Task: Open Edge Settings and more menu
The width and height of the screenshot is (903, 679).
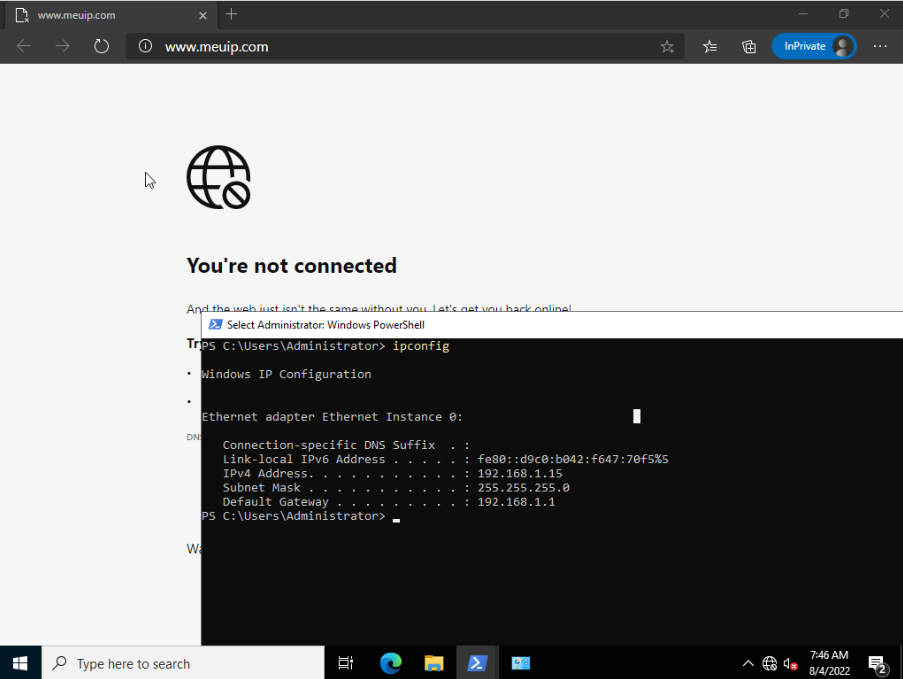Action: pyautogui.click(x=879, y=46)
